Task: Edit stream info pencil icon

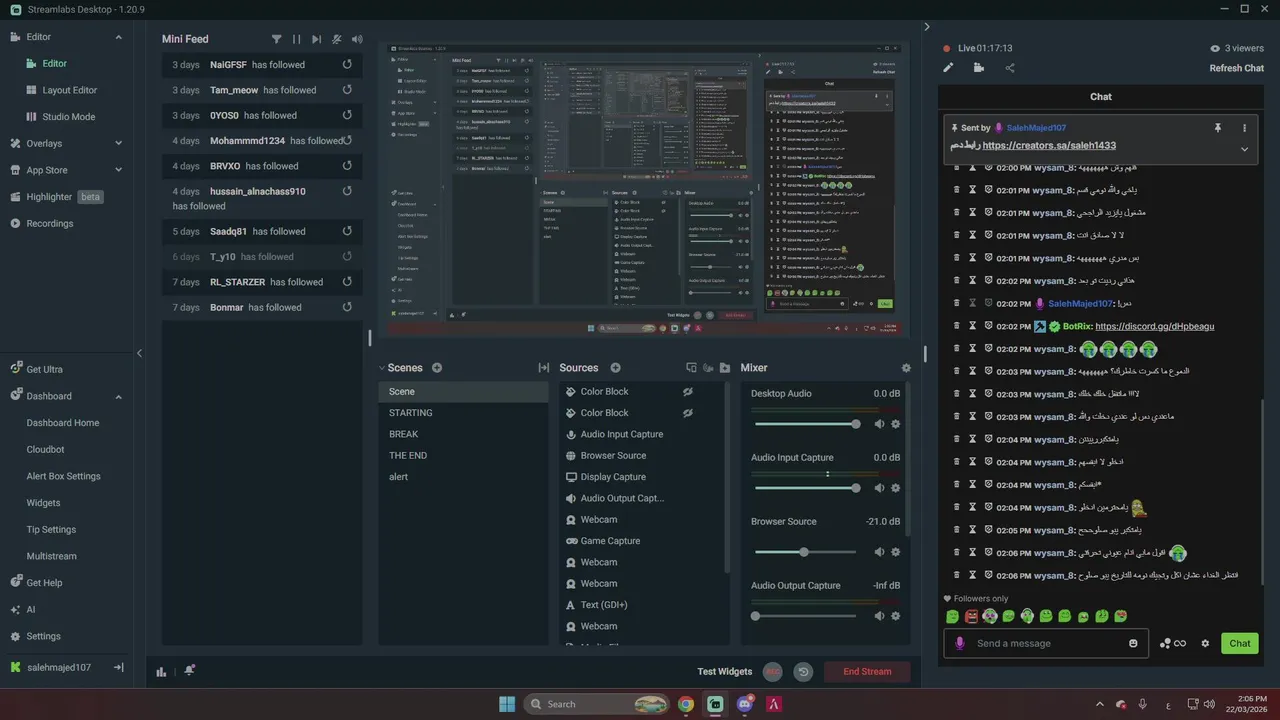Action: [x=948, y=68]
